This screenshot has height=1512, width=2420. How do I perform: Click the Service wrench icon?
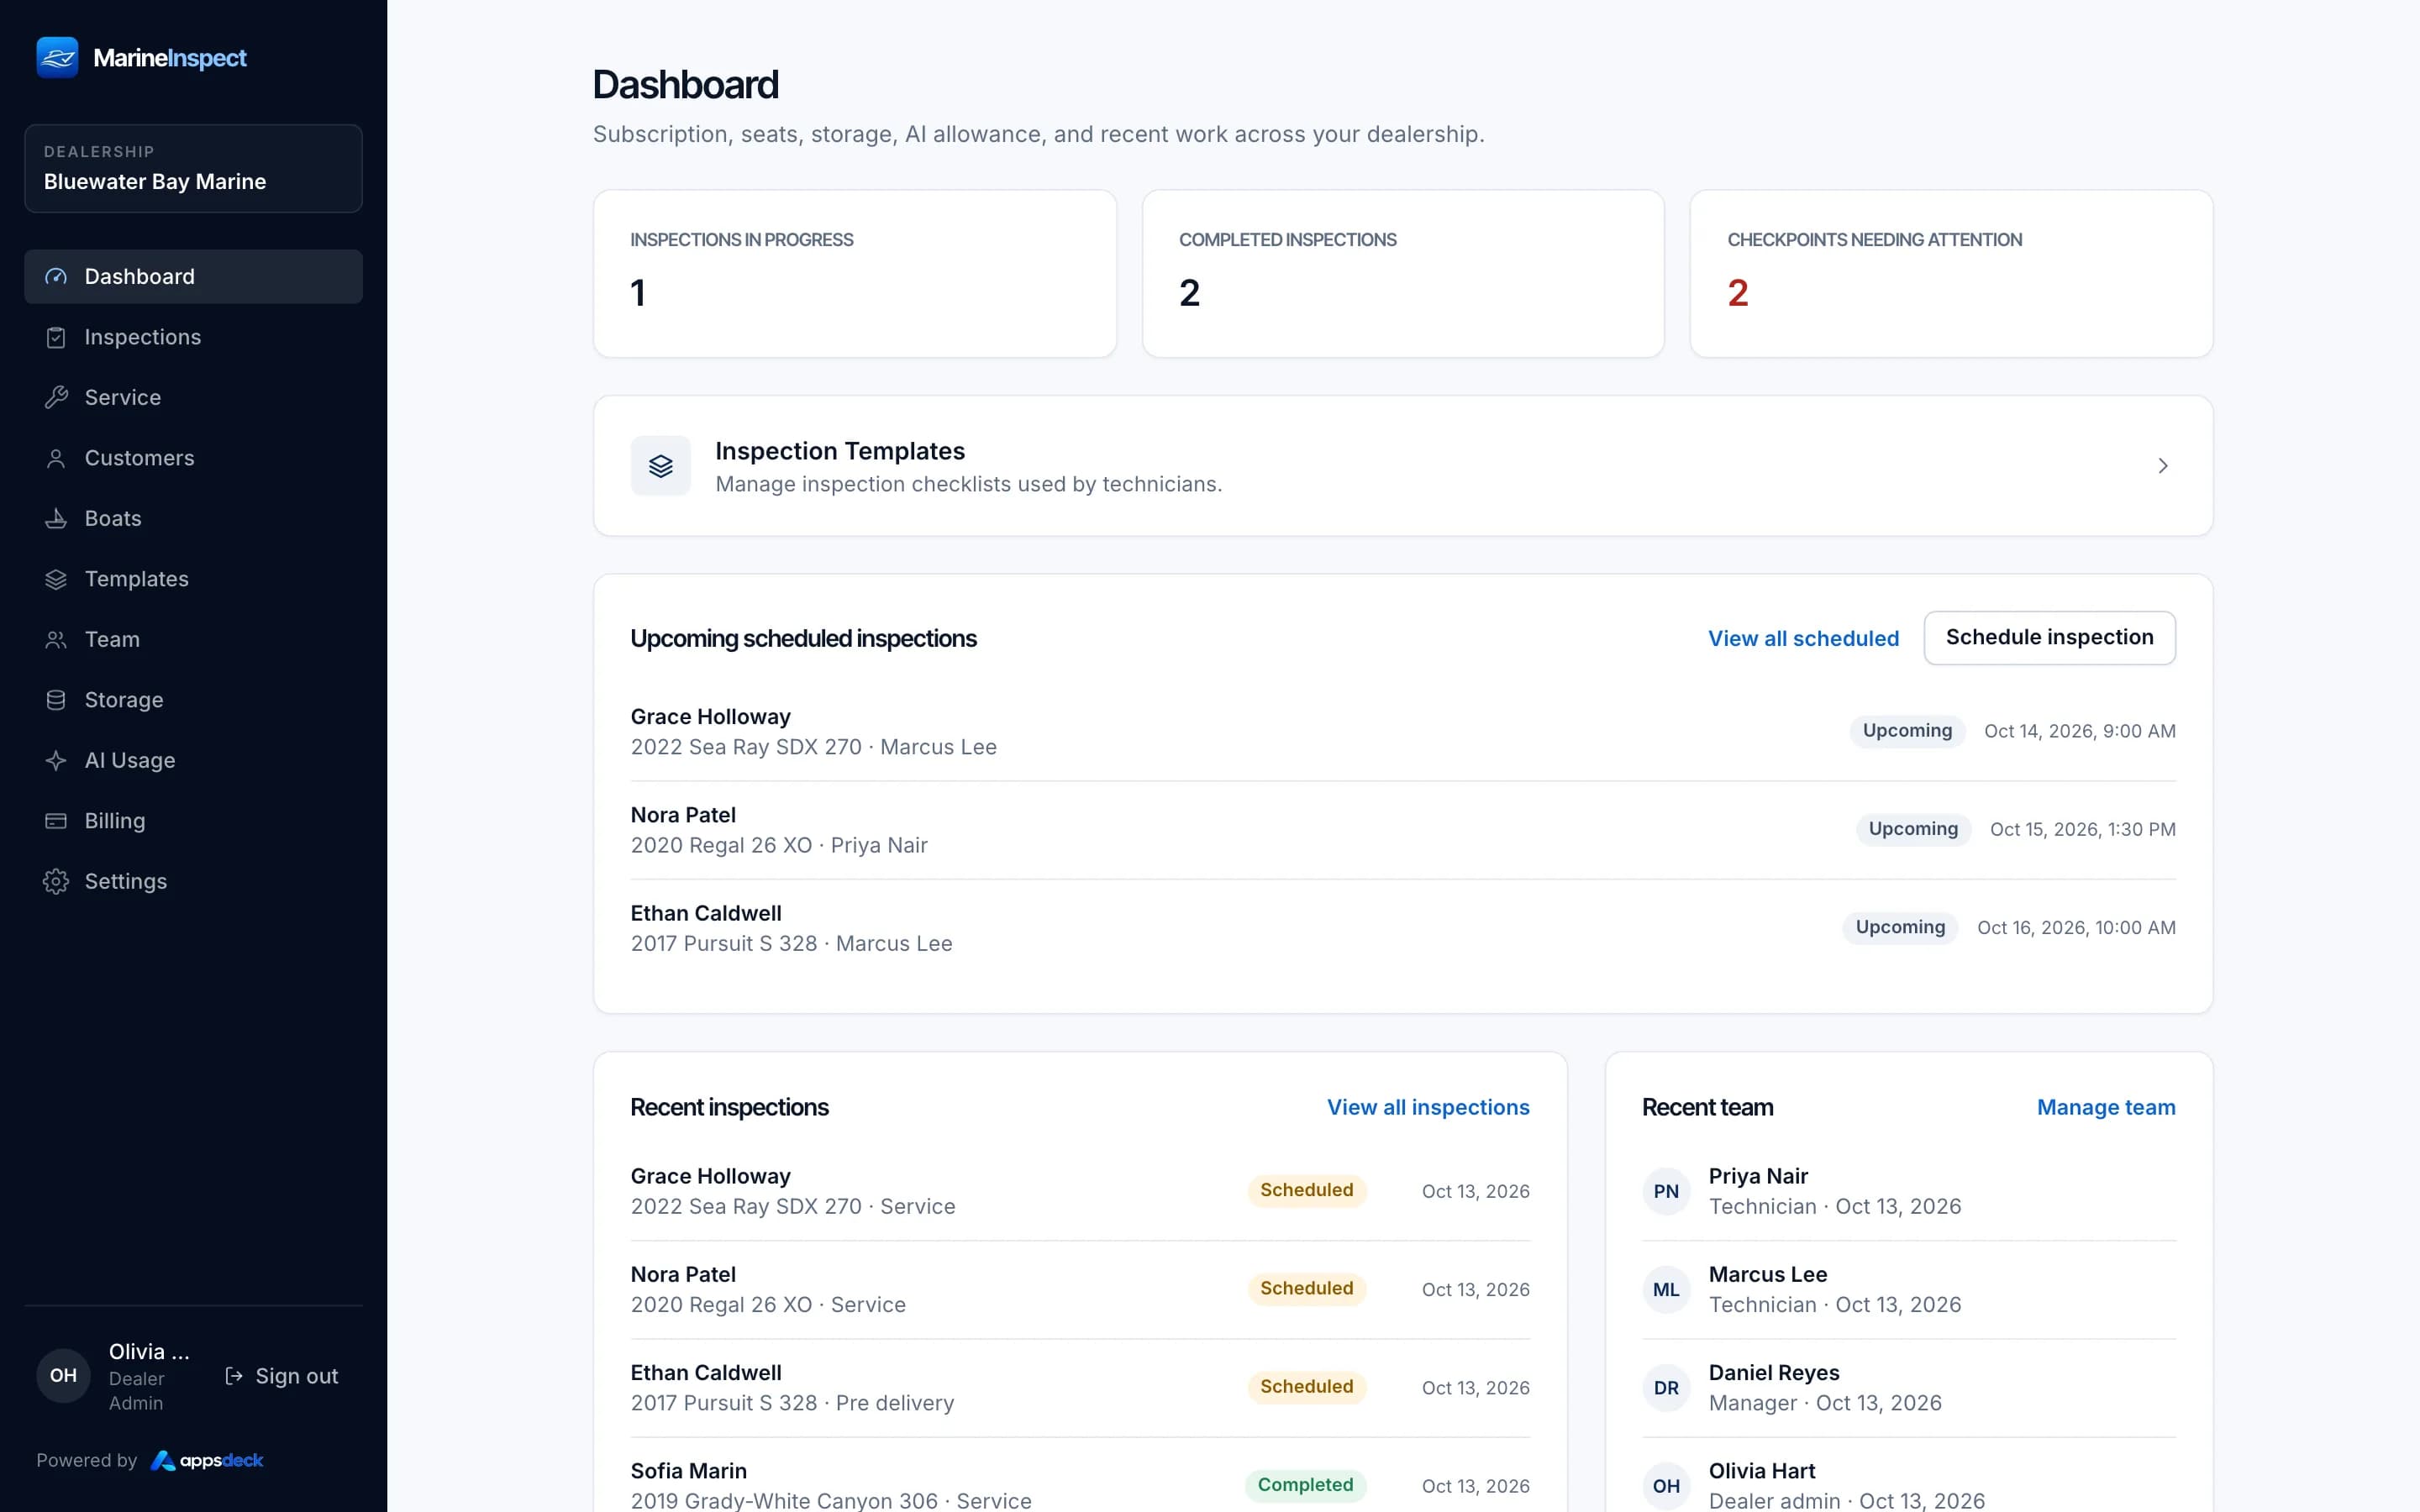pyautogui.click(x=56, y=398)
